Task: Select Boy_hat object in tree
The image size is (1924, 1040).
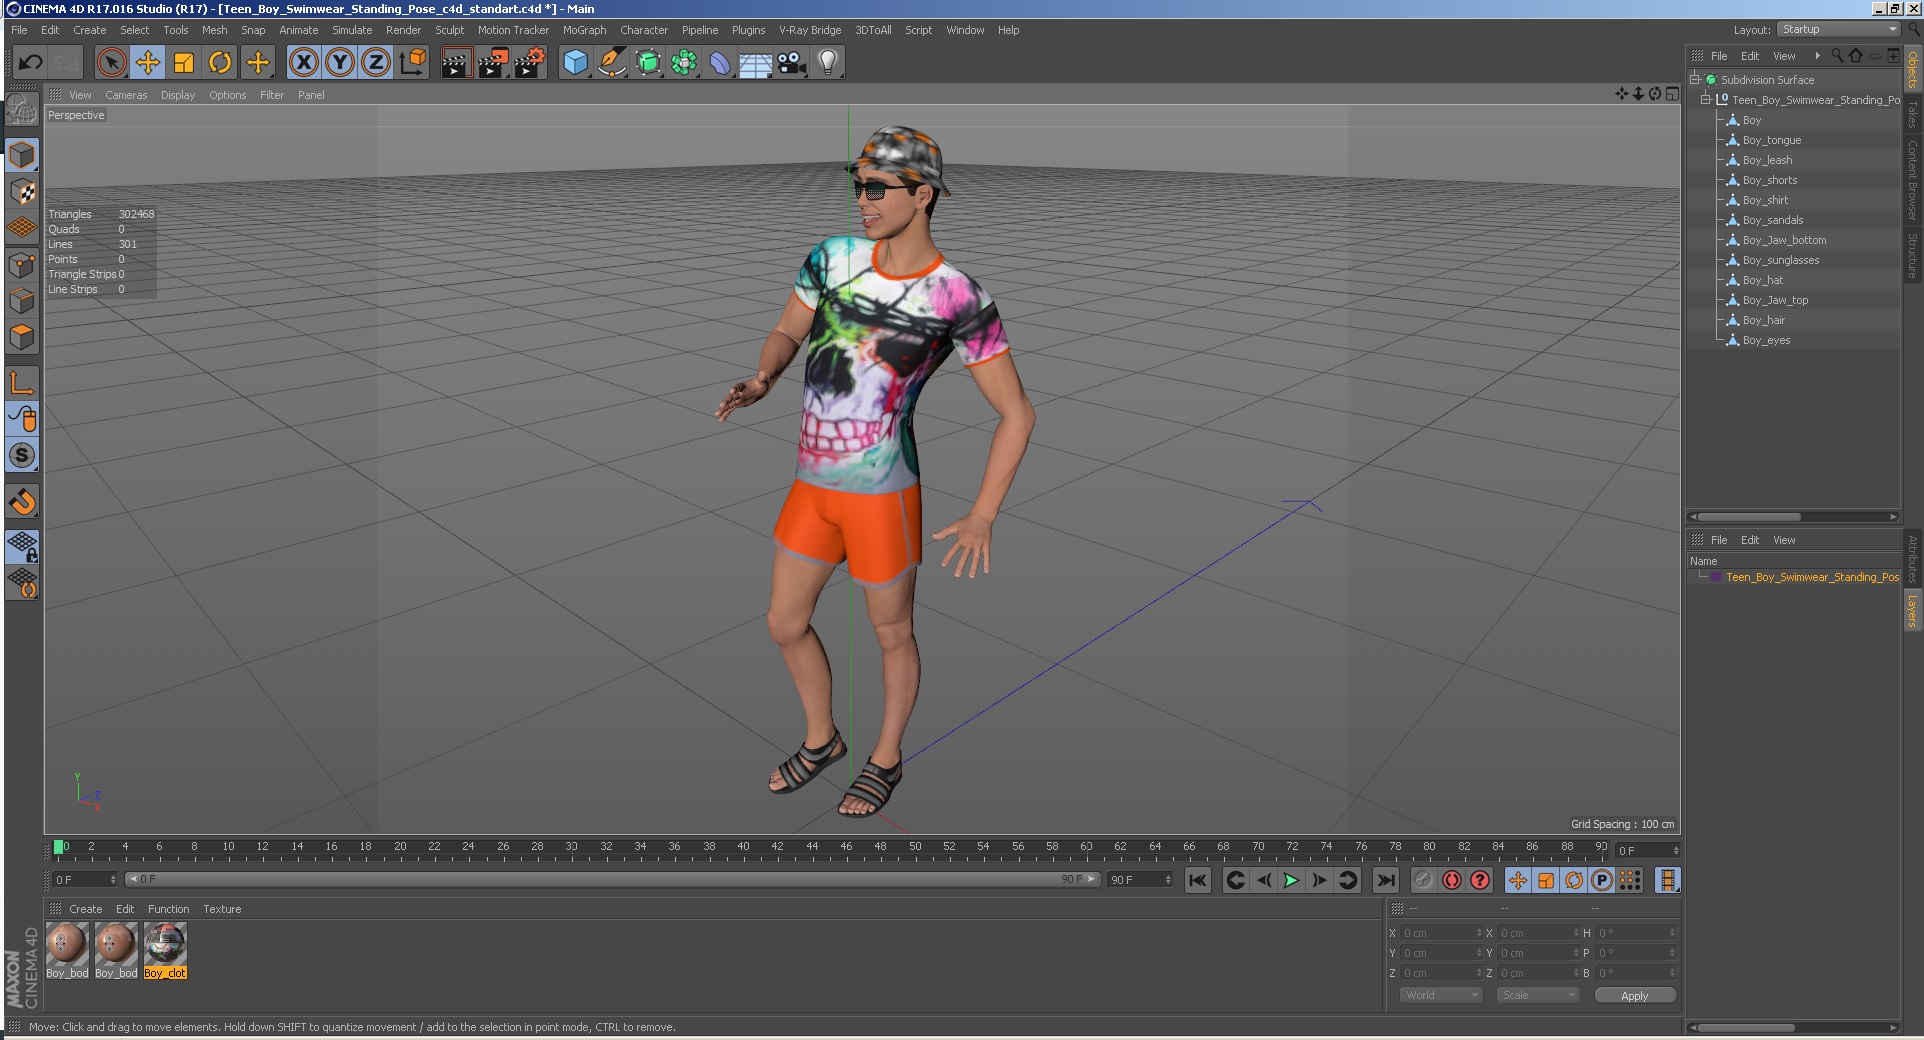Action: point(1763,280)
